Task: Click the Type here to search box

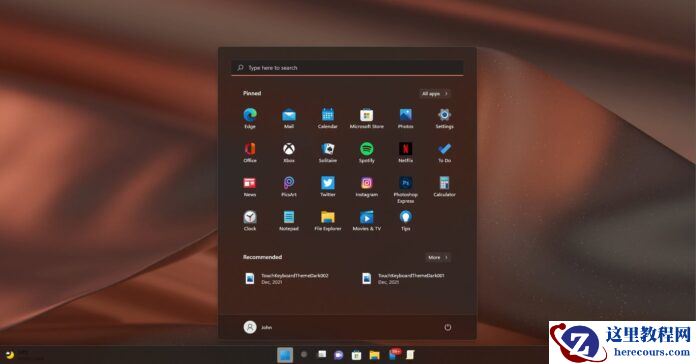Action: pyautogui.click(x=347, y=67)
